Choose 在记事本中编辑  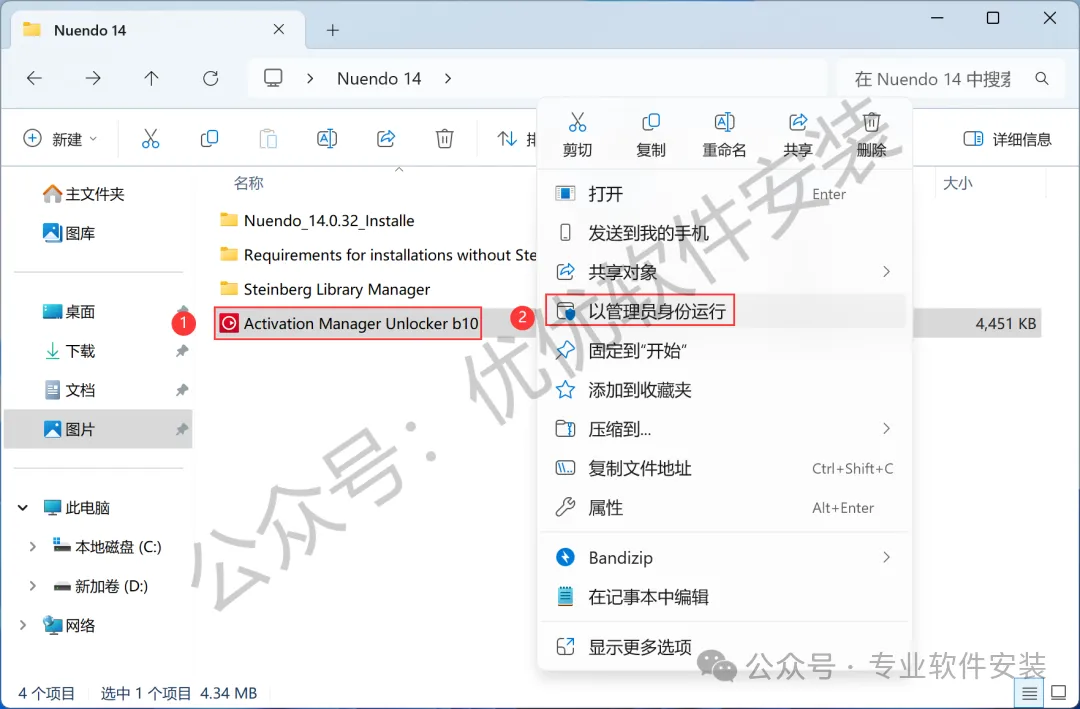click(725, 596)
